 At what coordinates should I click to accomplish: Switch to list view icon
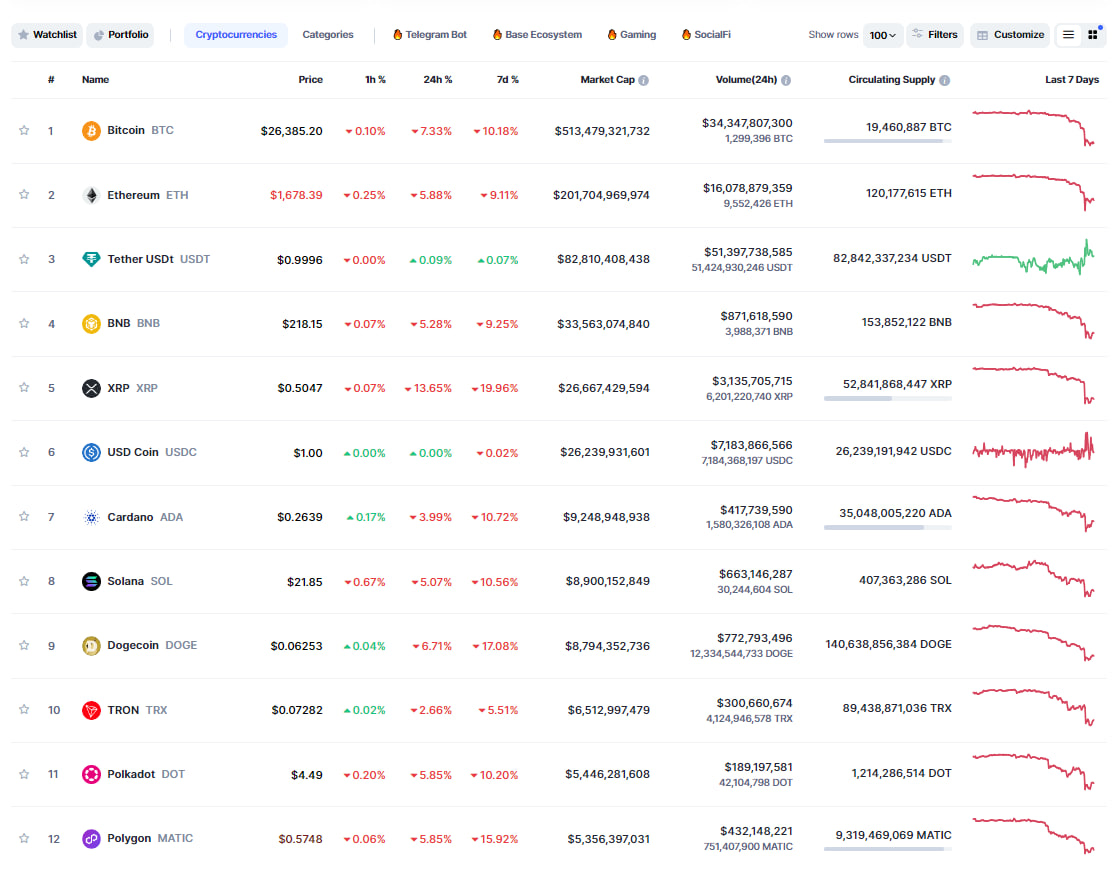coord(1068,34)
